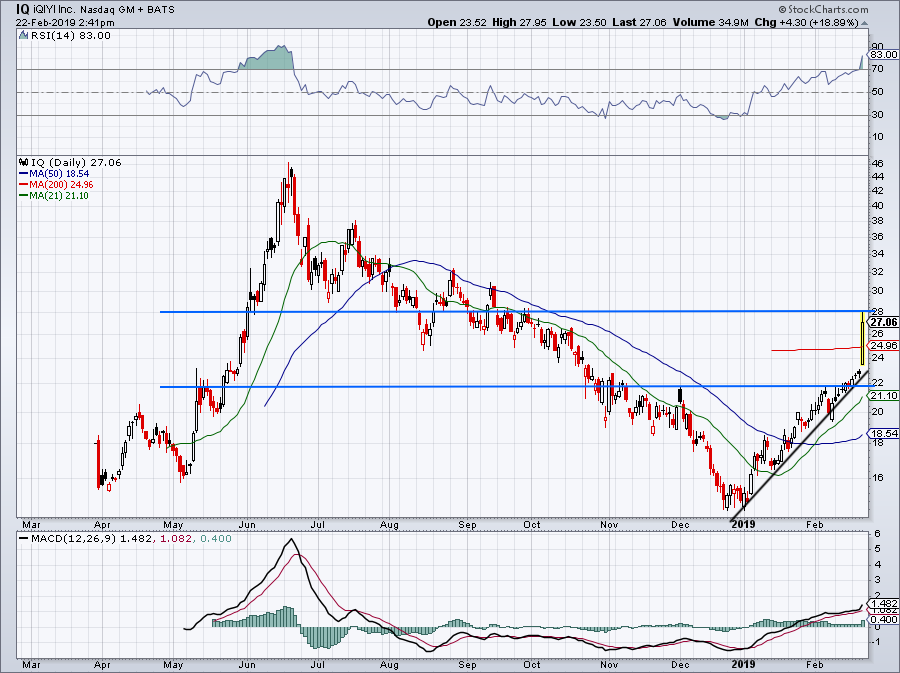The width and height of the screenshot is (900, 673).
Task: Click the IQ (Daily) 27.06 legend label
Action: (x=76, y=162)
